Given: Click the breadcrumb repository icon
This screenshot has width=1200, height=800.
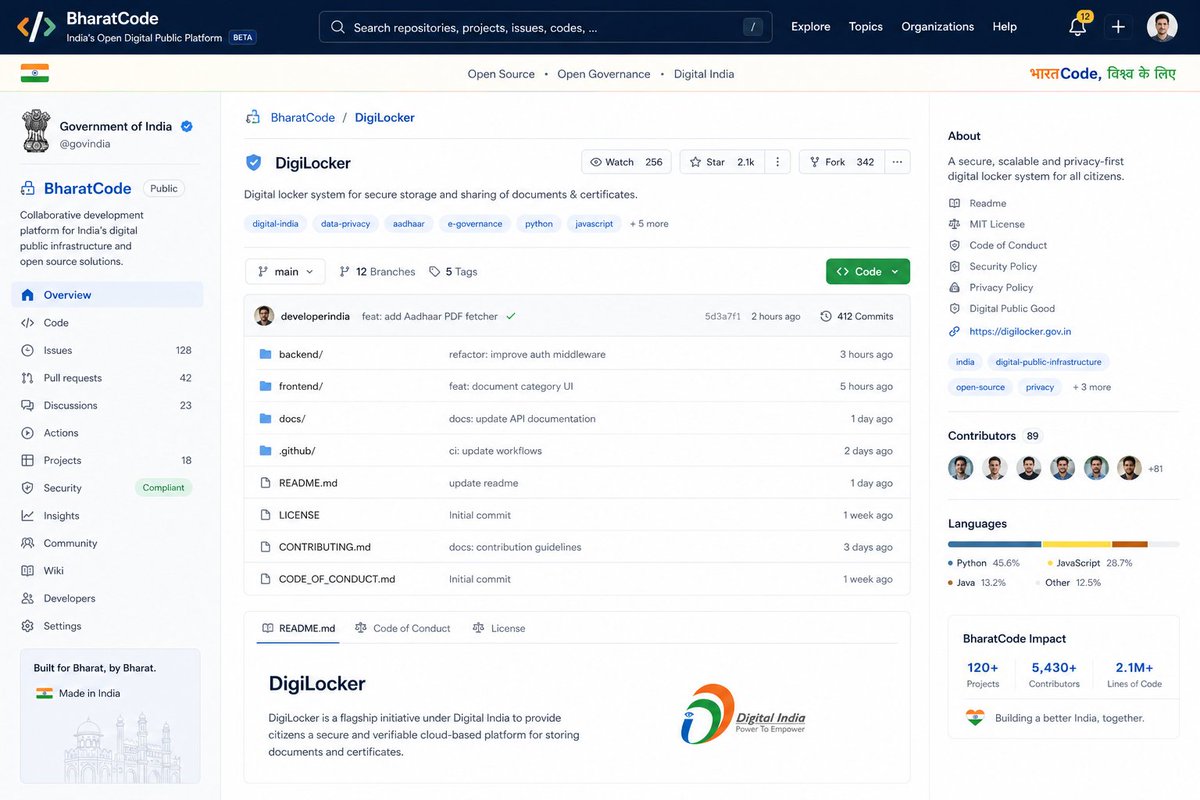Looking at the screenshot, I should pos(253,117).
